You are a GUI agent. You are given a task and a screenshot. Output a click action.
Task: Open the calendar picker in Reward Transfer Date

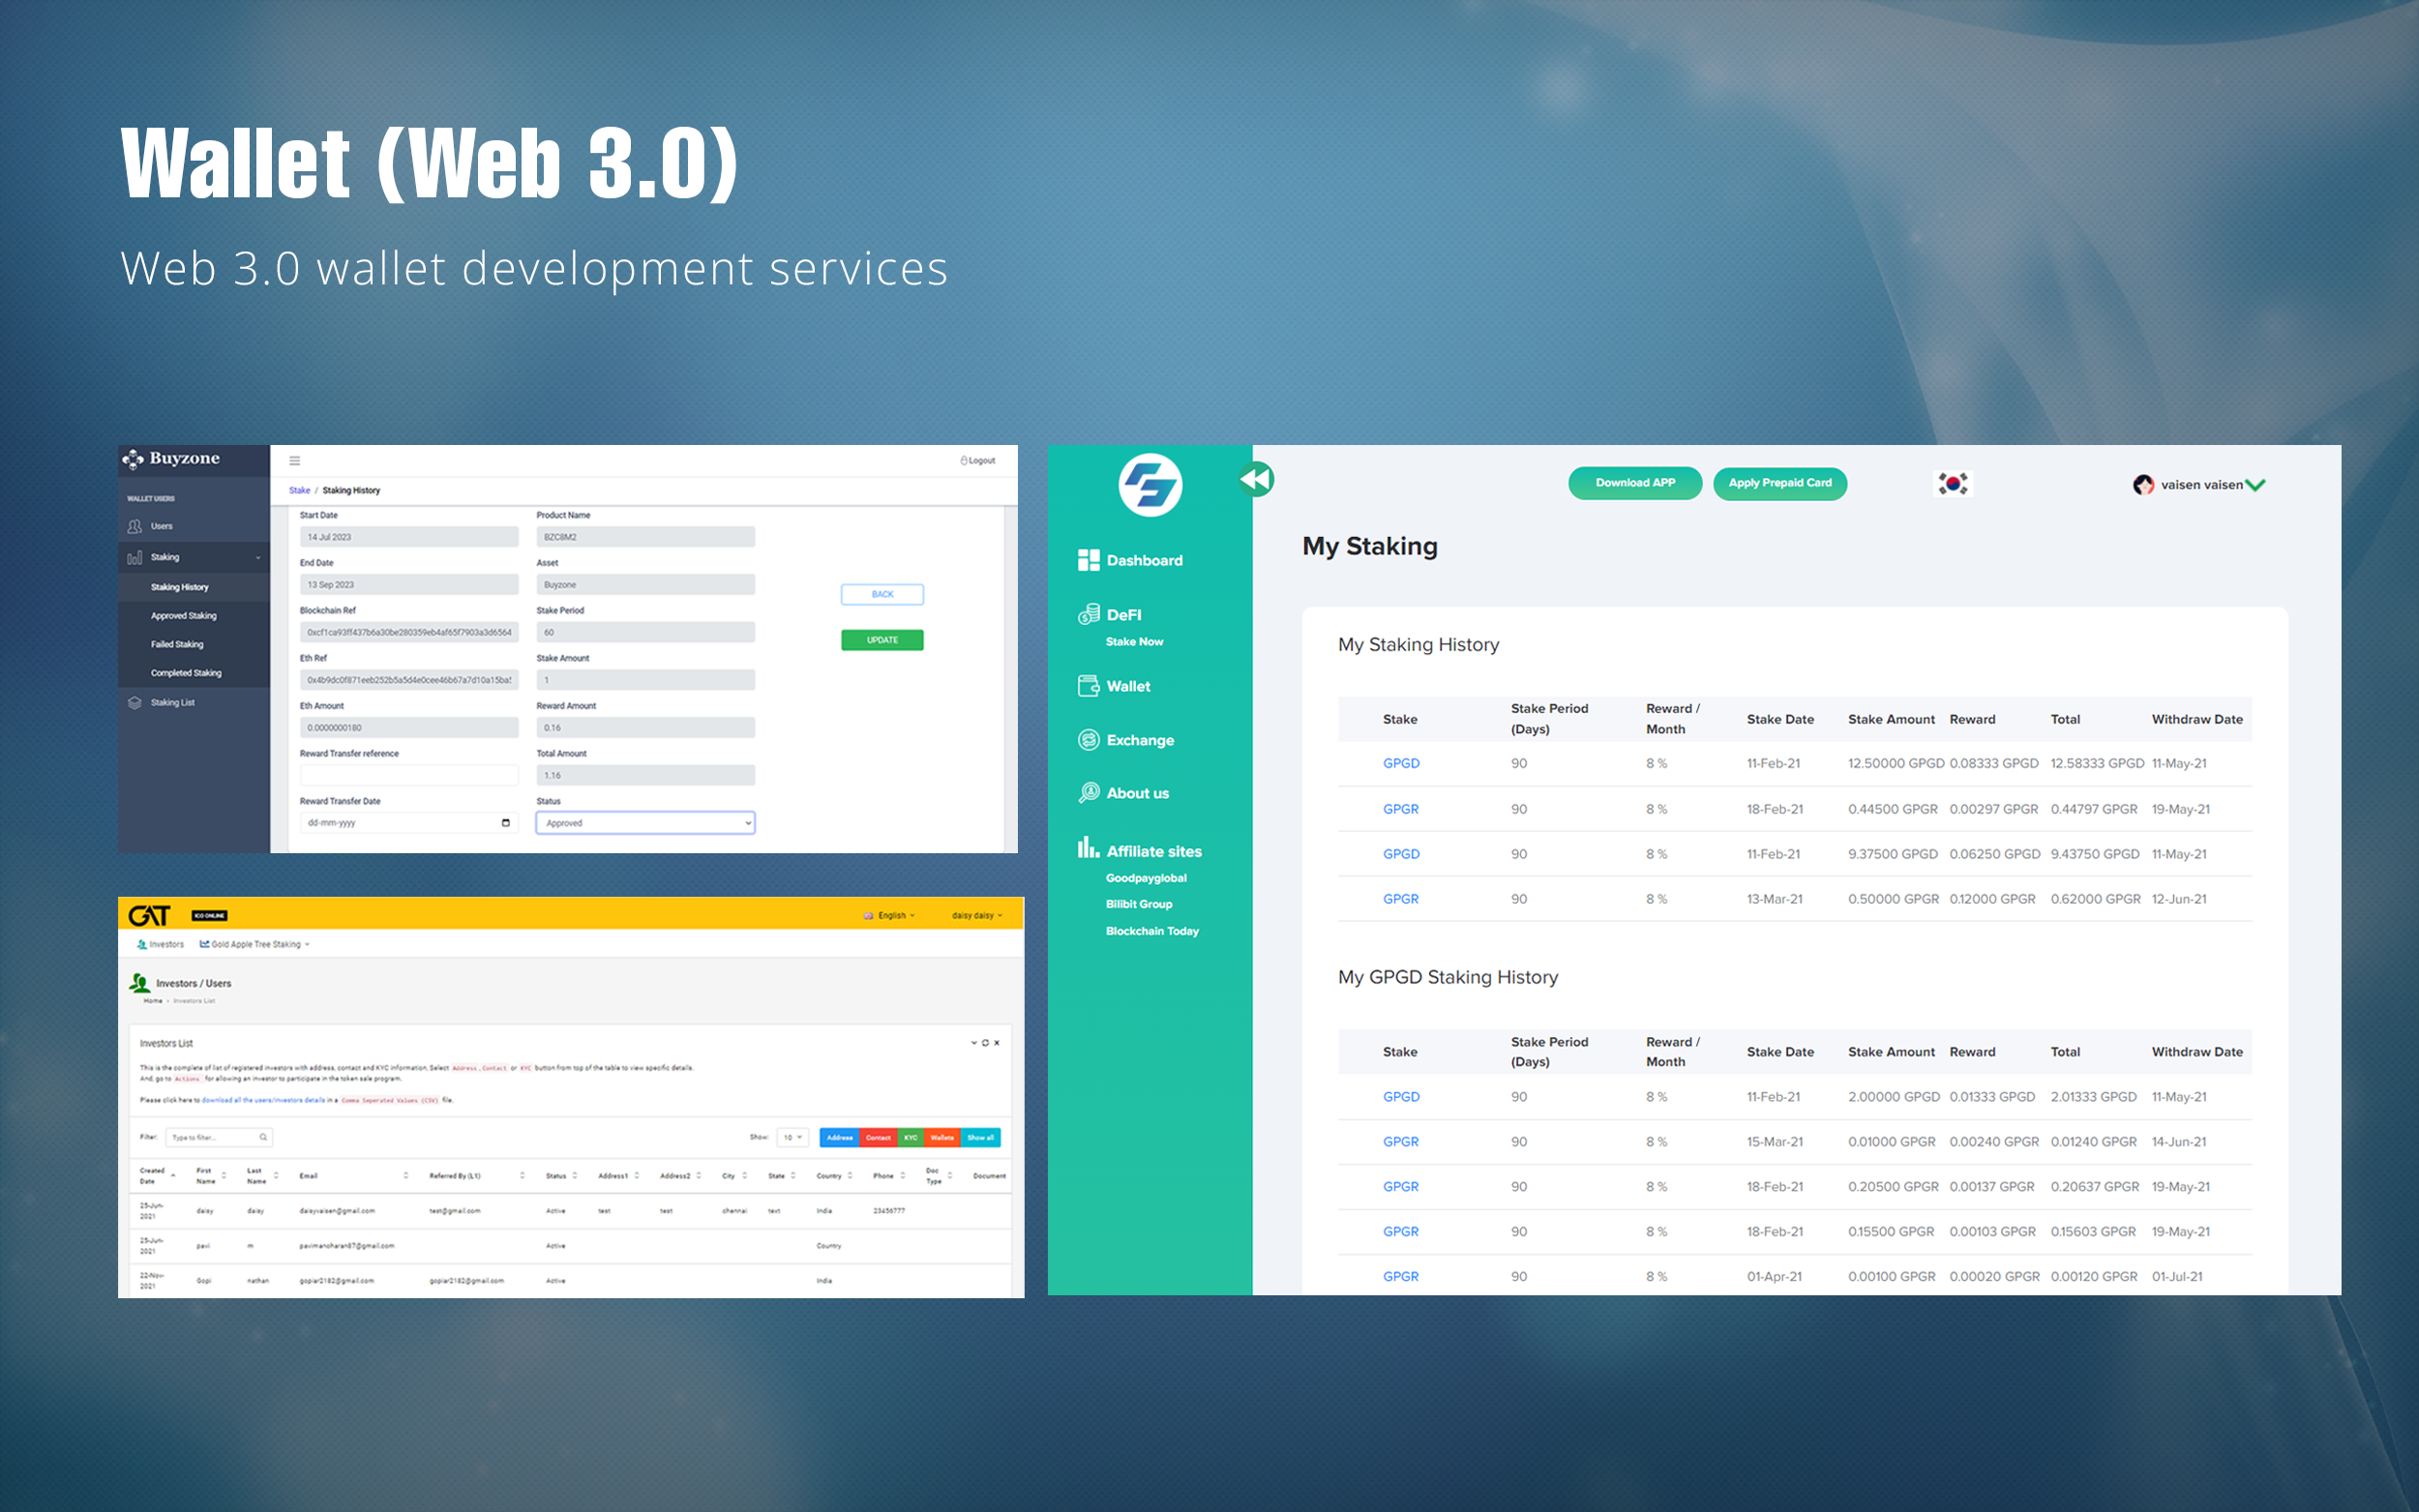pos(505,823)
